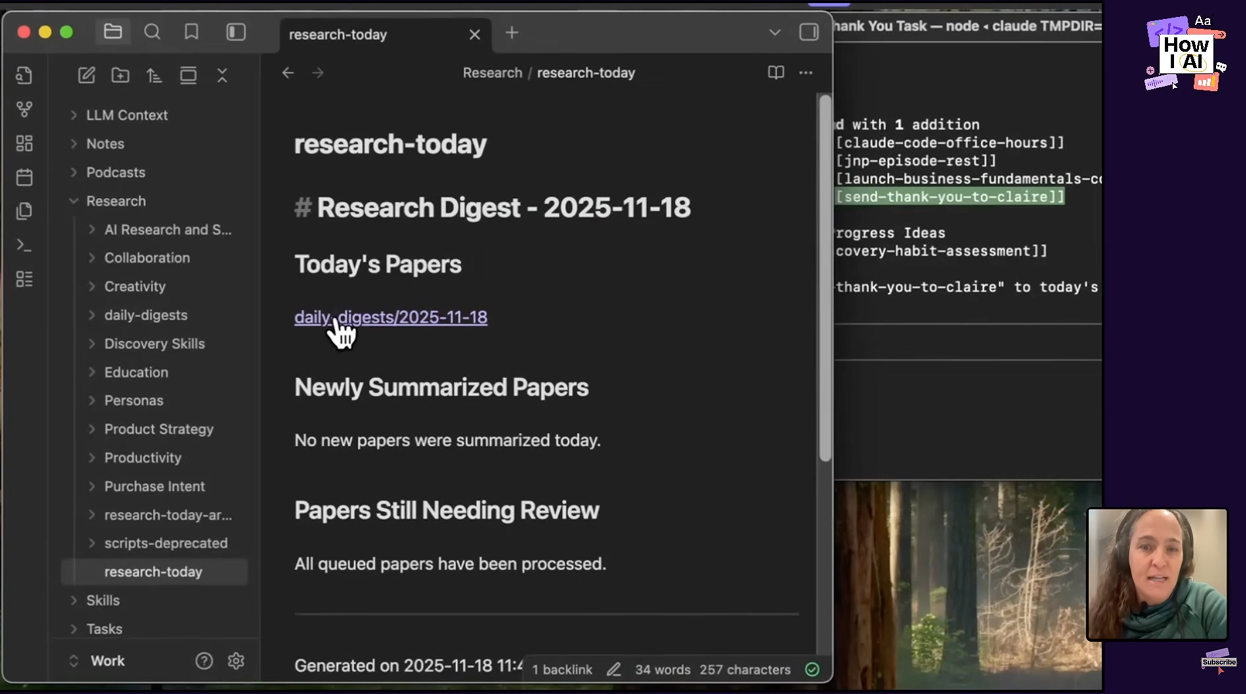Open the graph view from ribbon
The image size is (1246, 694).
(25, 109)
